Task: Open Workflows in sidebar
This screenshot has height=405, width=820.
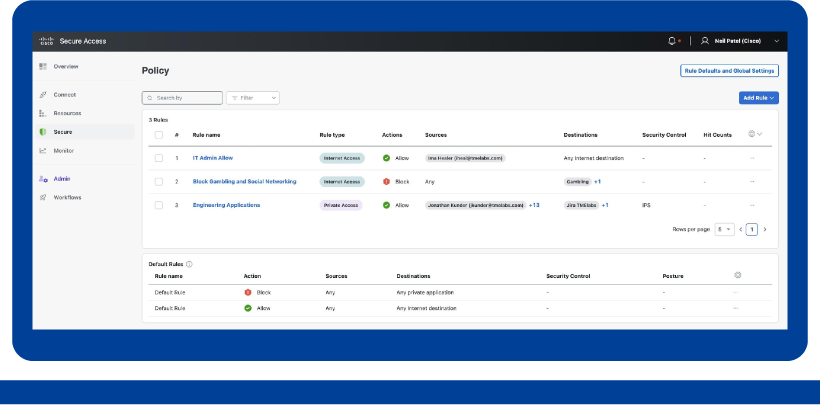Action: [x=67, y=197]
